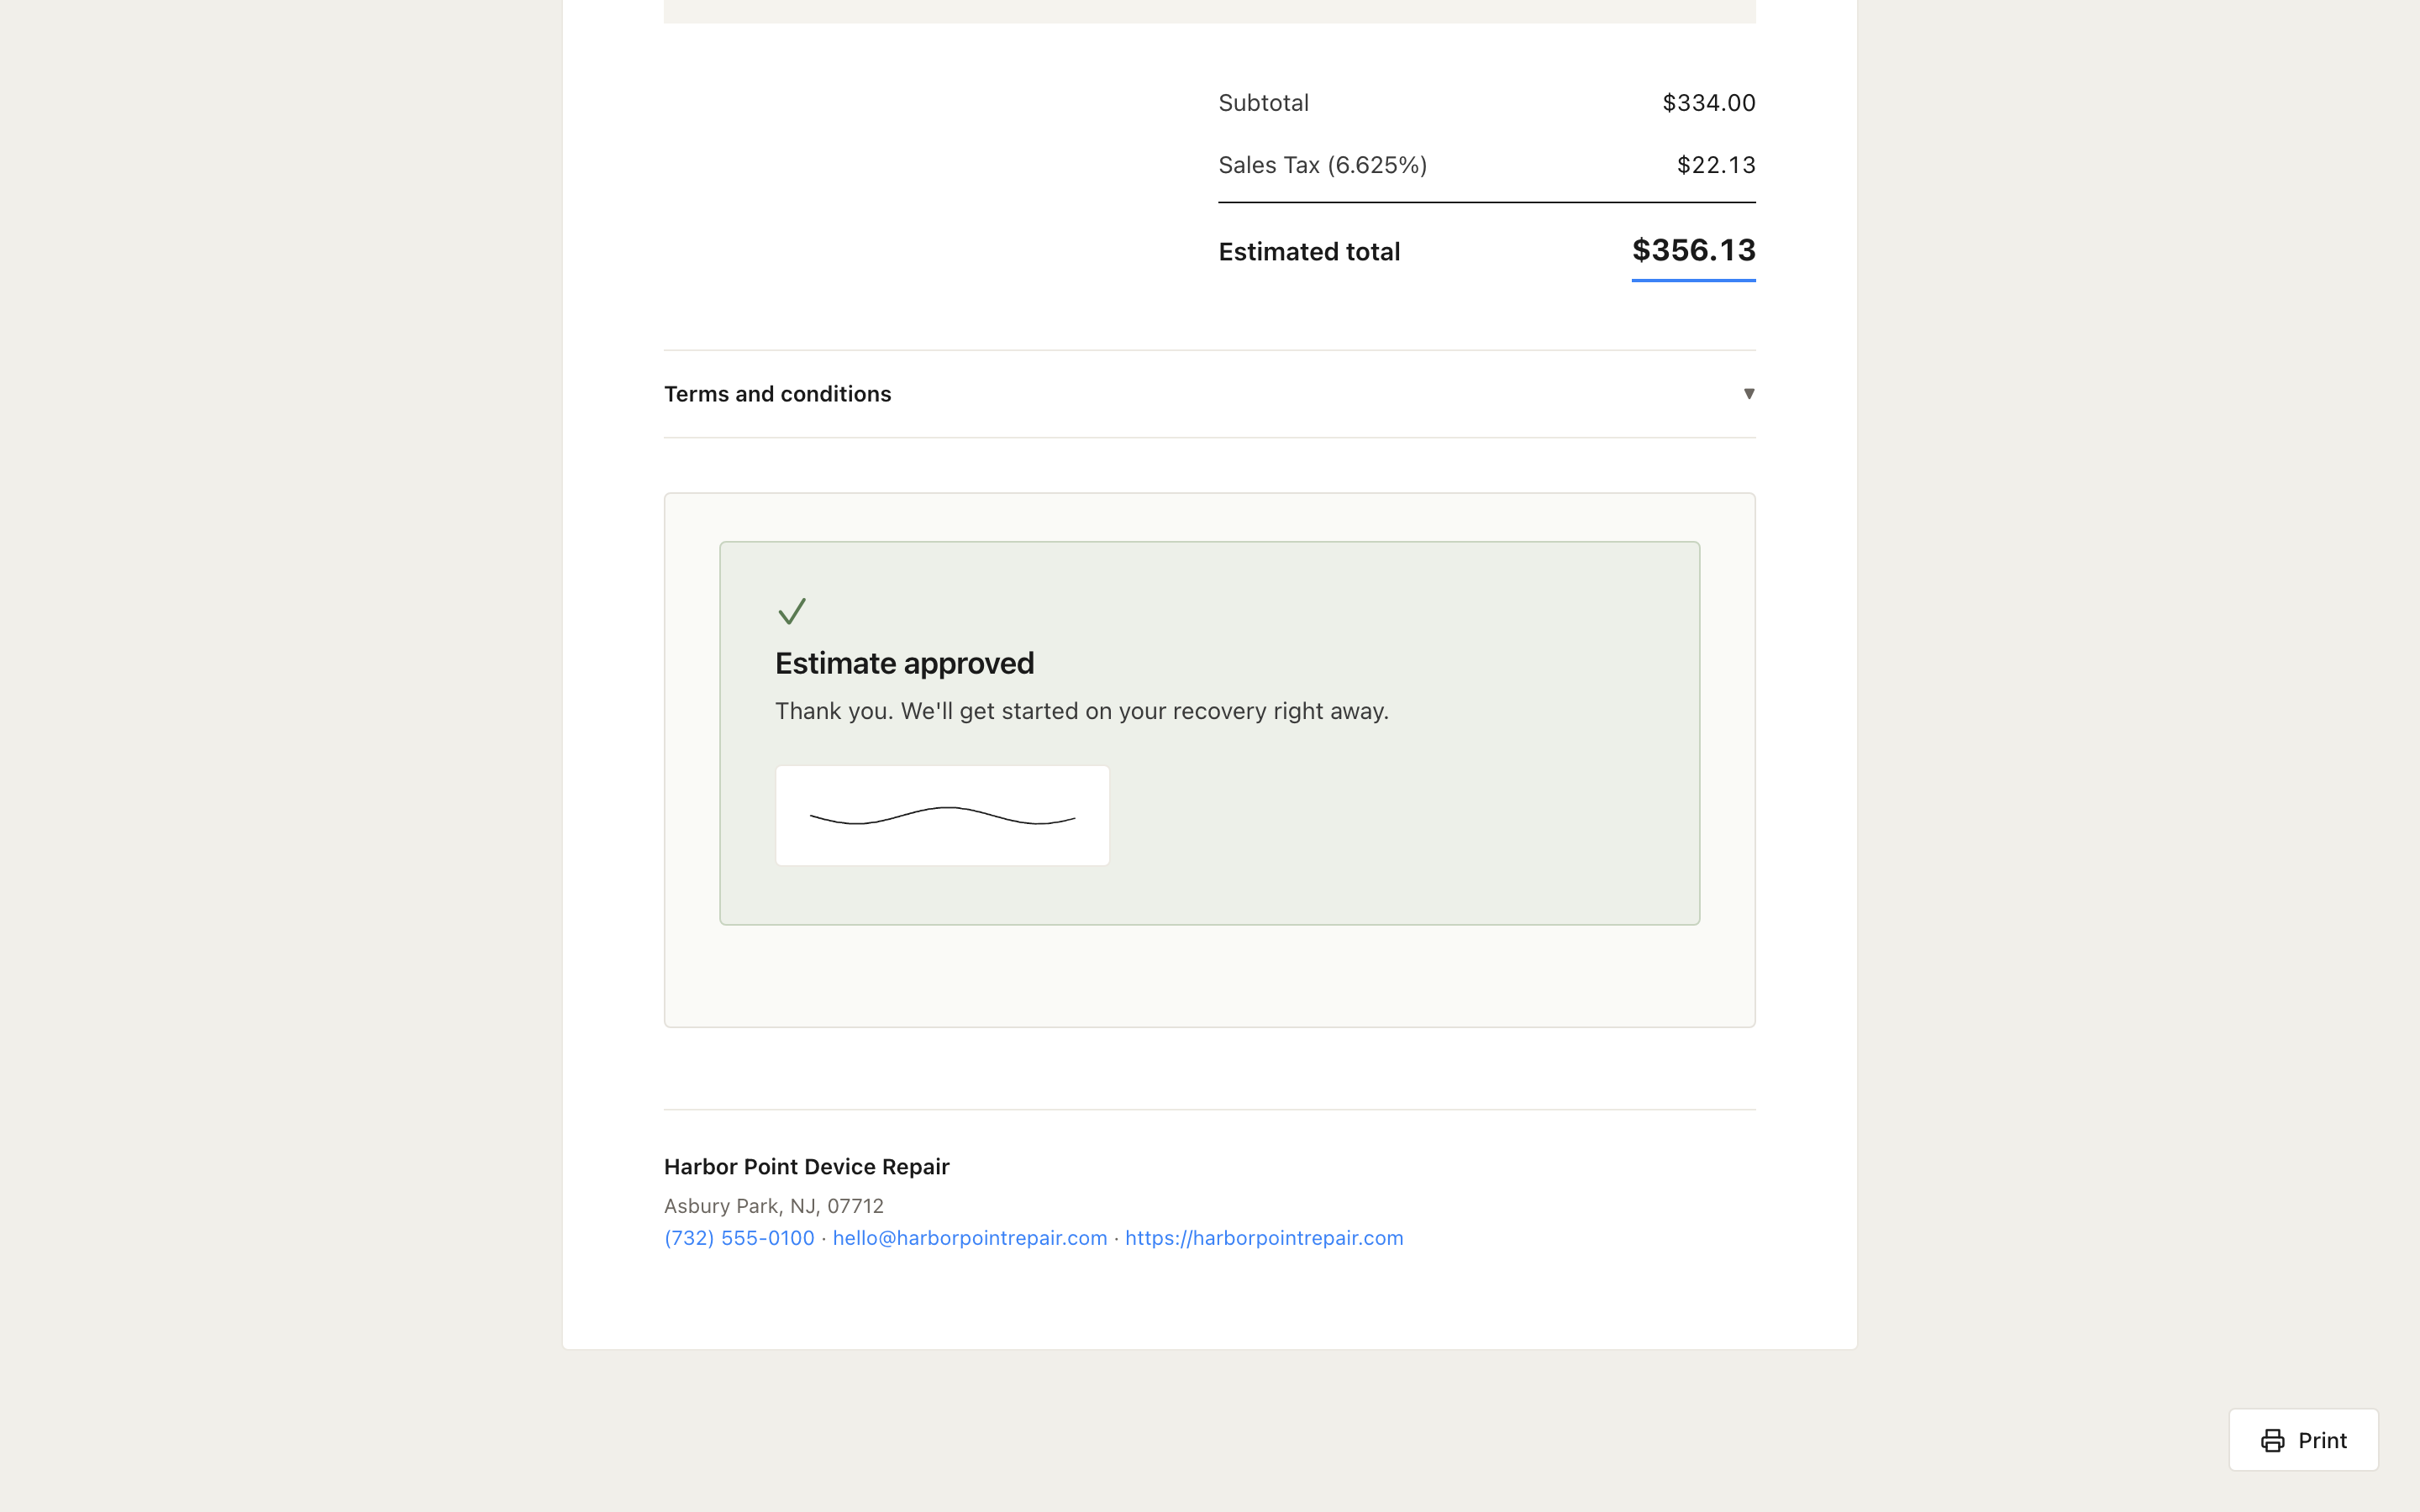Click the blue underline beneath the total
Image resolution: width=2420 pixels, height=1512 pixels.
click(1693, 280)
